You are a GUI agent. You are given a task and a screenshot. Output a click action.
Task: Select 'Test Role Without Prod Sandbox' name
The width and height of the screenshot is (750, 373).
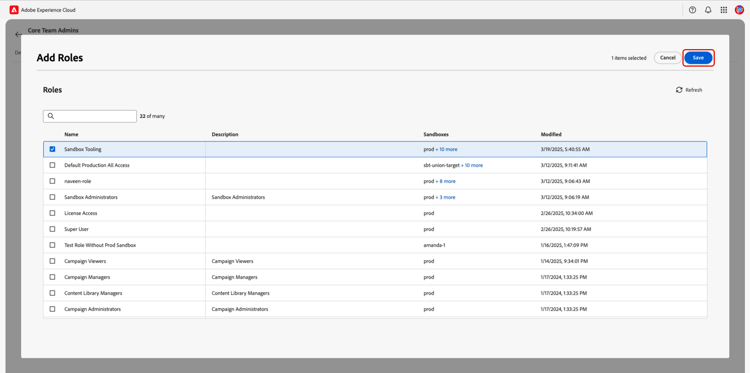(100, 245)
